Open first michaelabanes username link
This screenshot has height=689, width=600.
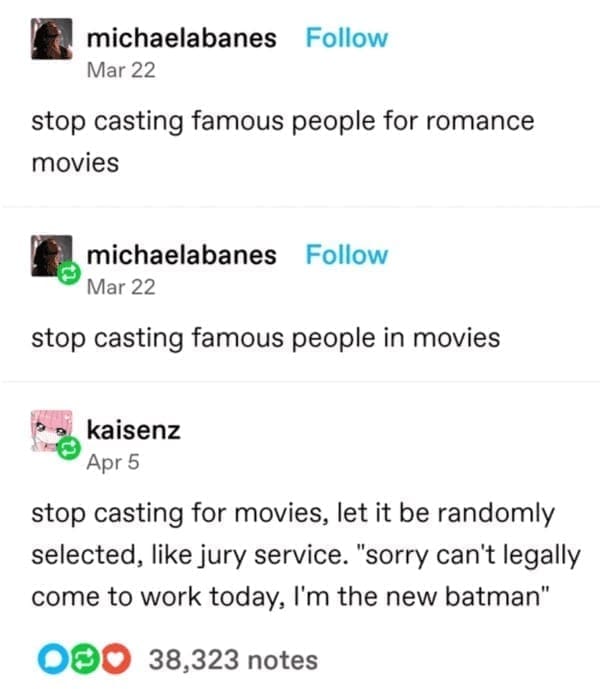coord(182,38)
